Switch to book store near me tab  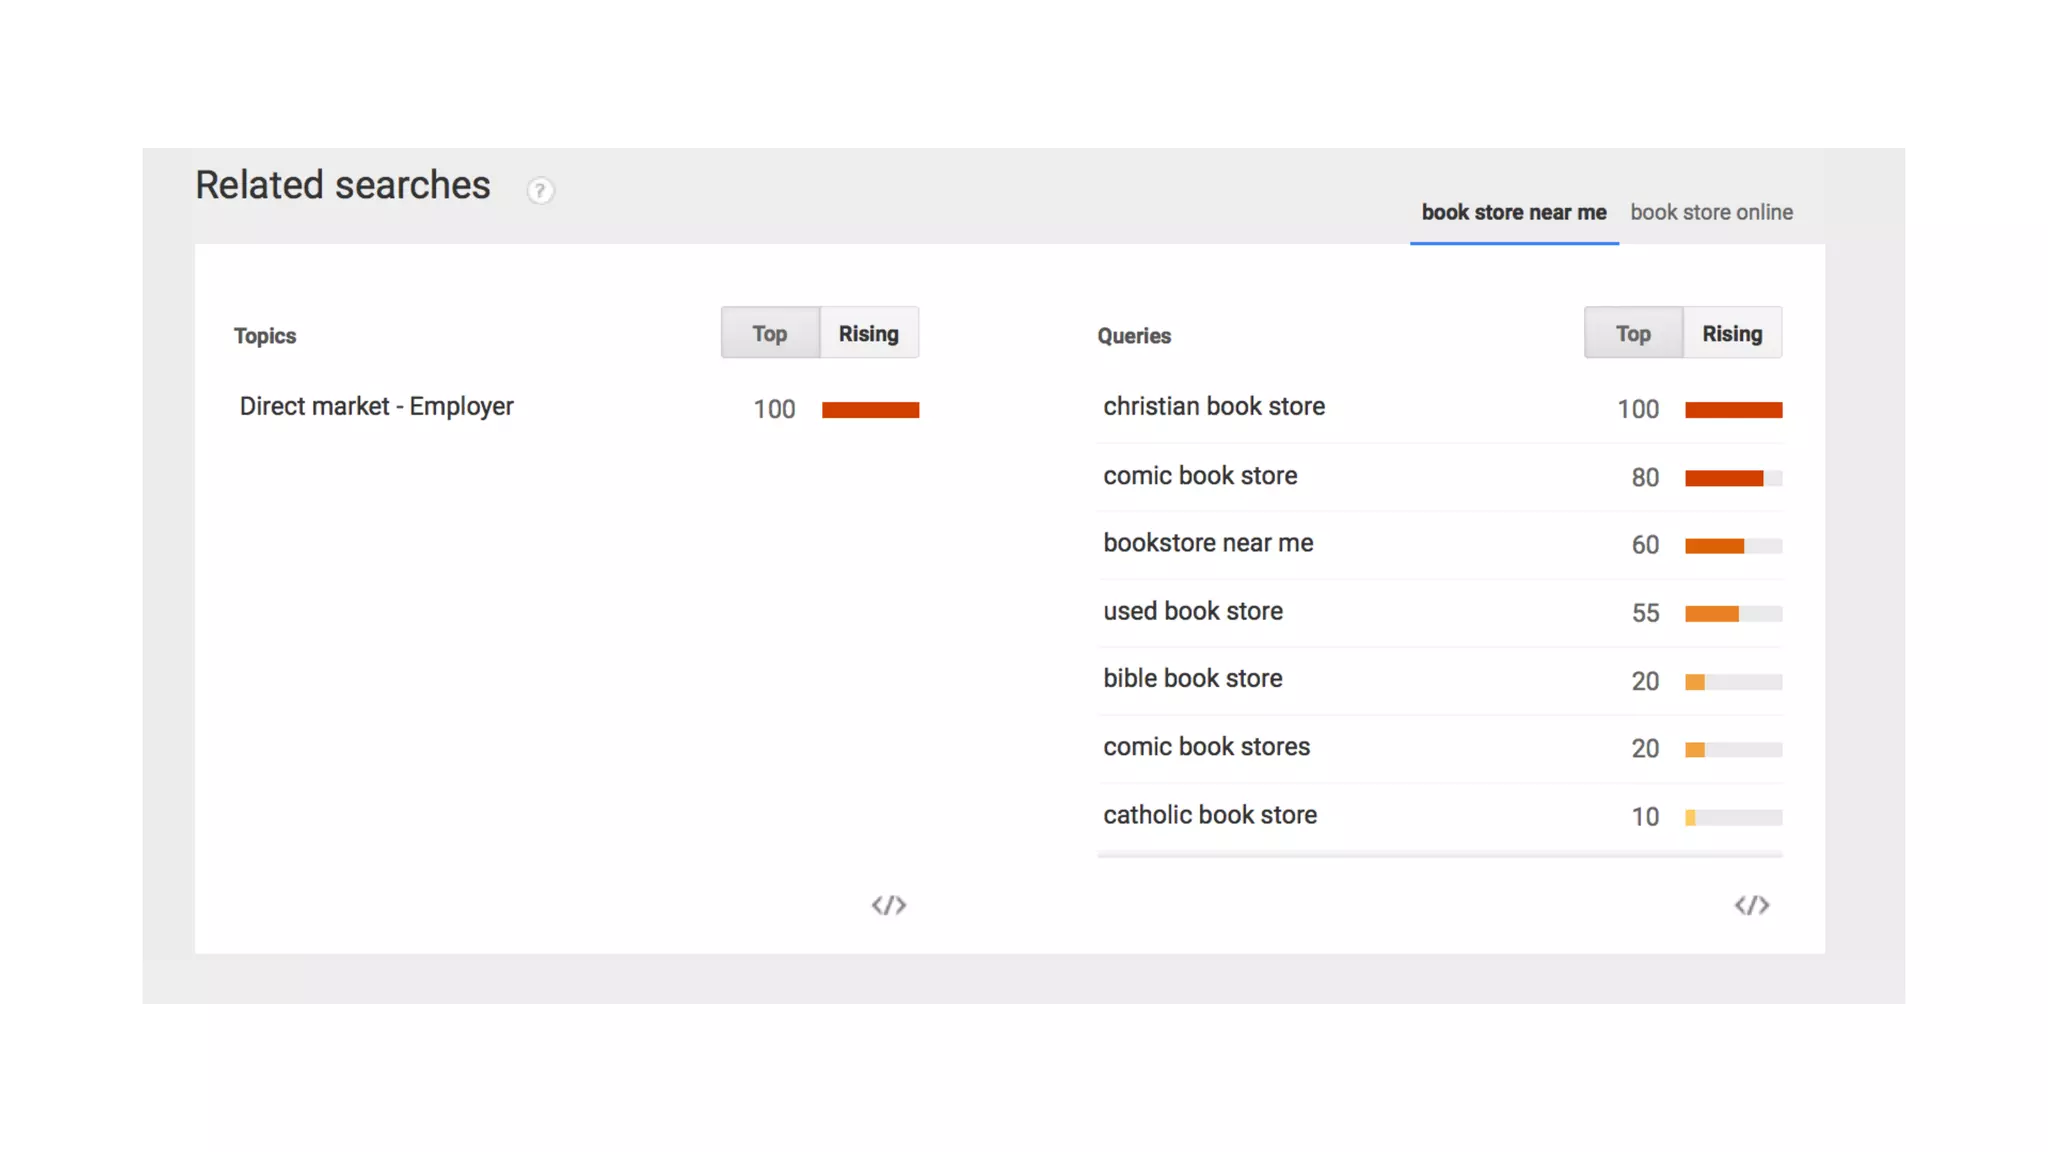point(1513,213)
